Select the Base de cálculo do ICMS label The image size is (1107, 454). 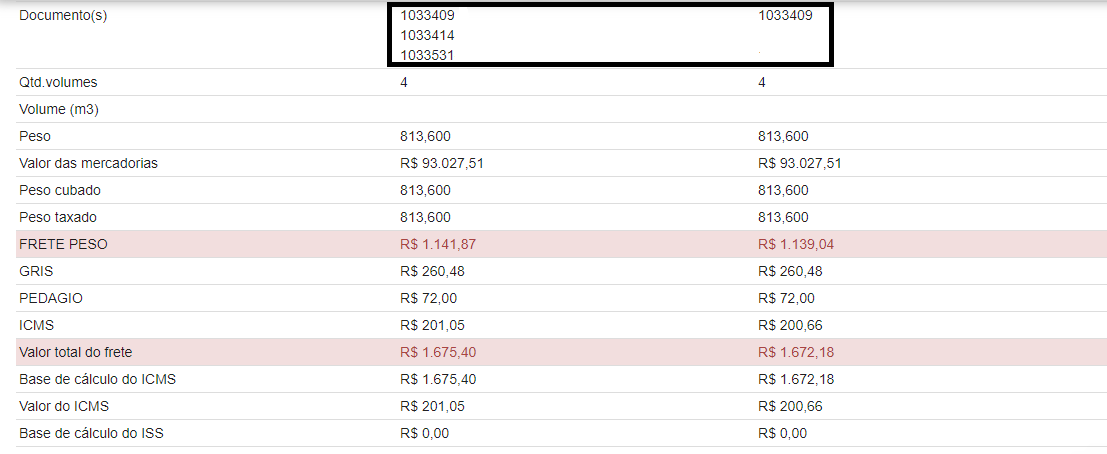tap(98, 379)
